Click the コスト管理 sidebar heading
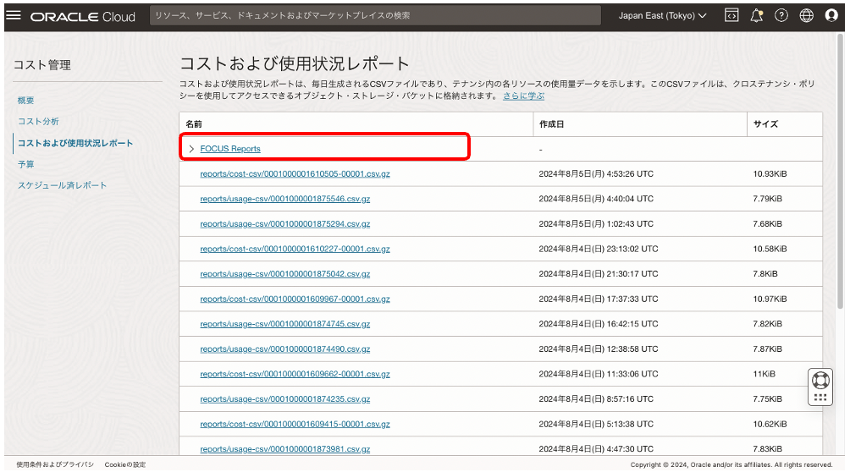The height and width of the screenshot is (472, 850). coord(42,65)
